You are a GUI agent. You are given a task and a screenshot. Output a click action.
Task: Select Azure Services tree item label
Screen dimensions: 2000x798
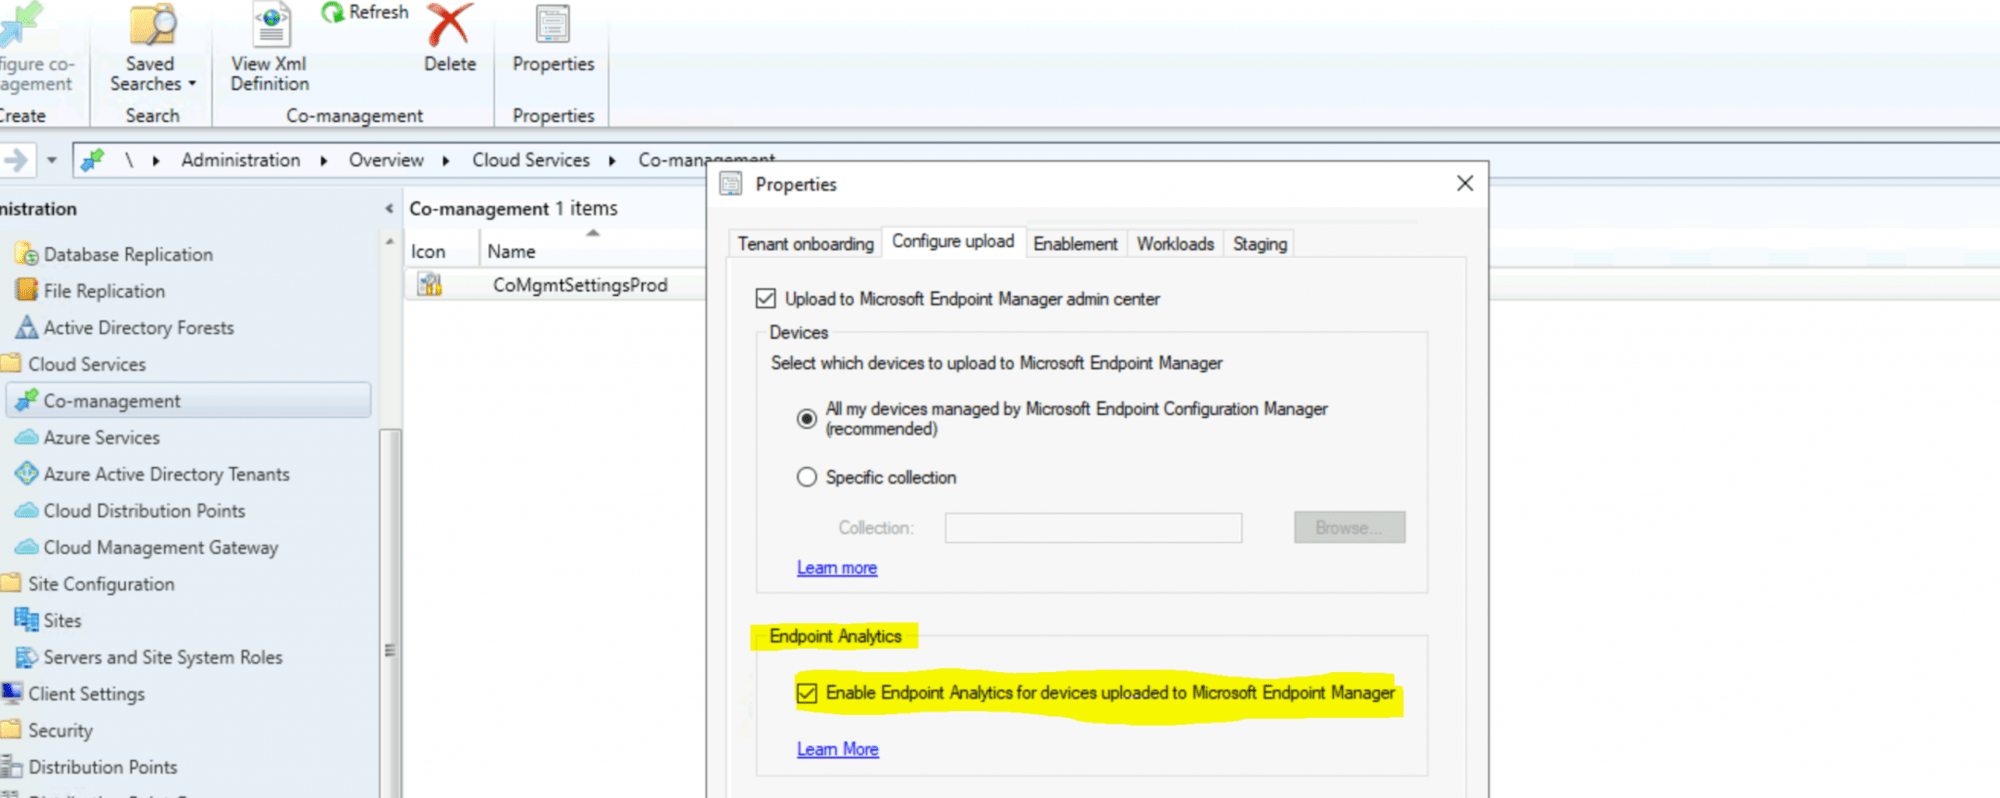[x=101, y=437]
